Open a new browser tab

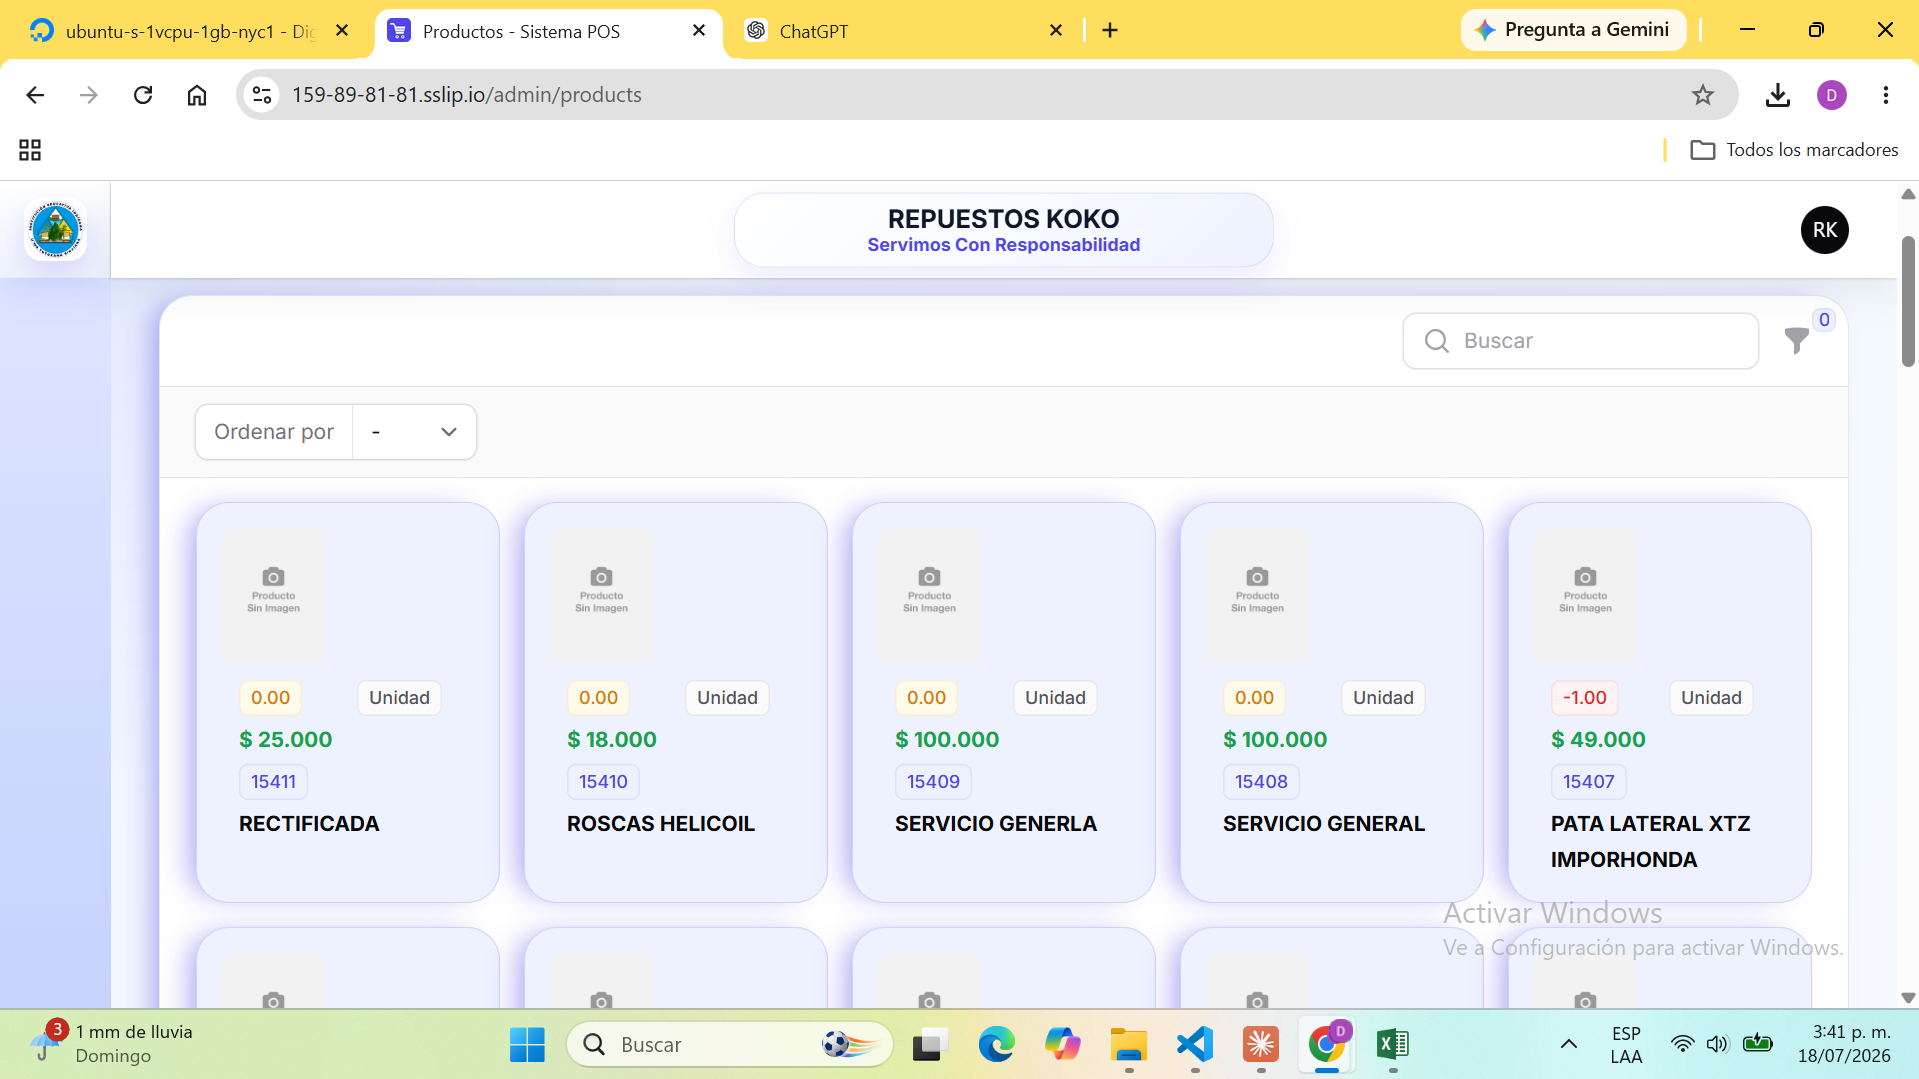1109,31
